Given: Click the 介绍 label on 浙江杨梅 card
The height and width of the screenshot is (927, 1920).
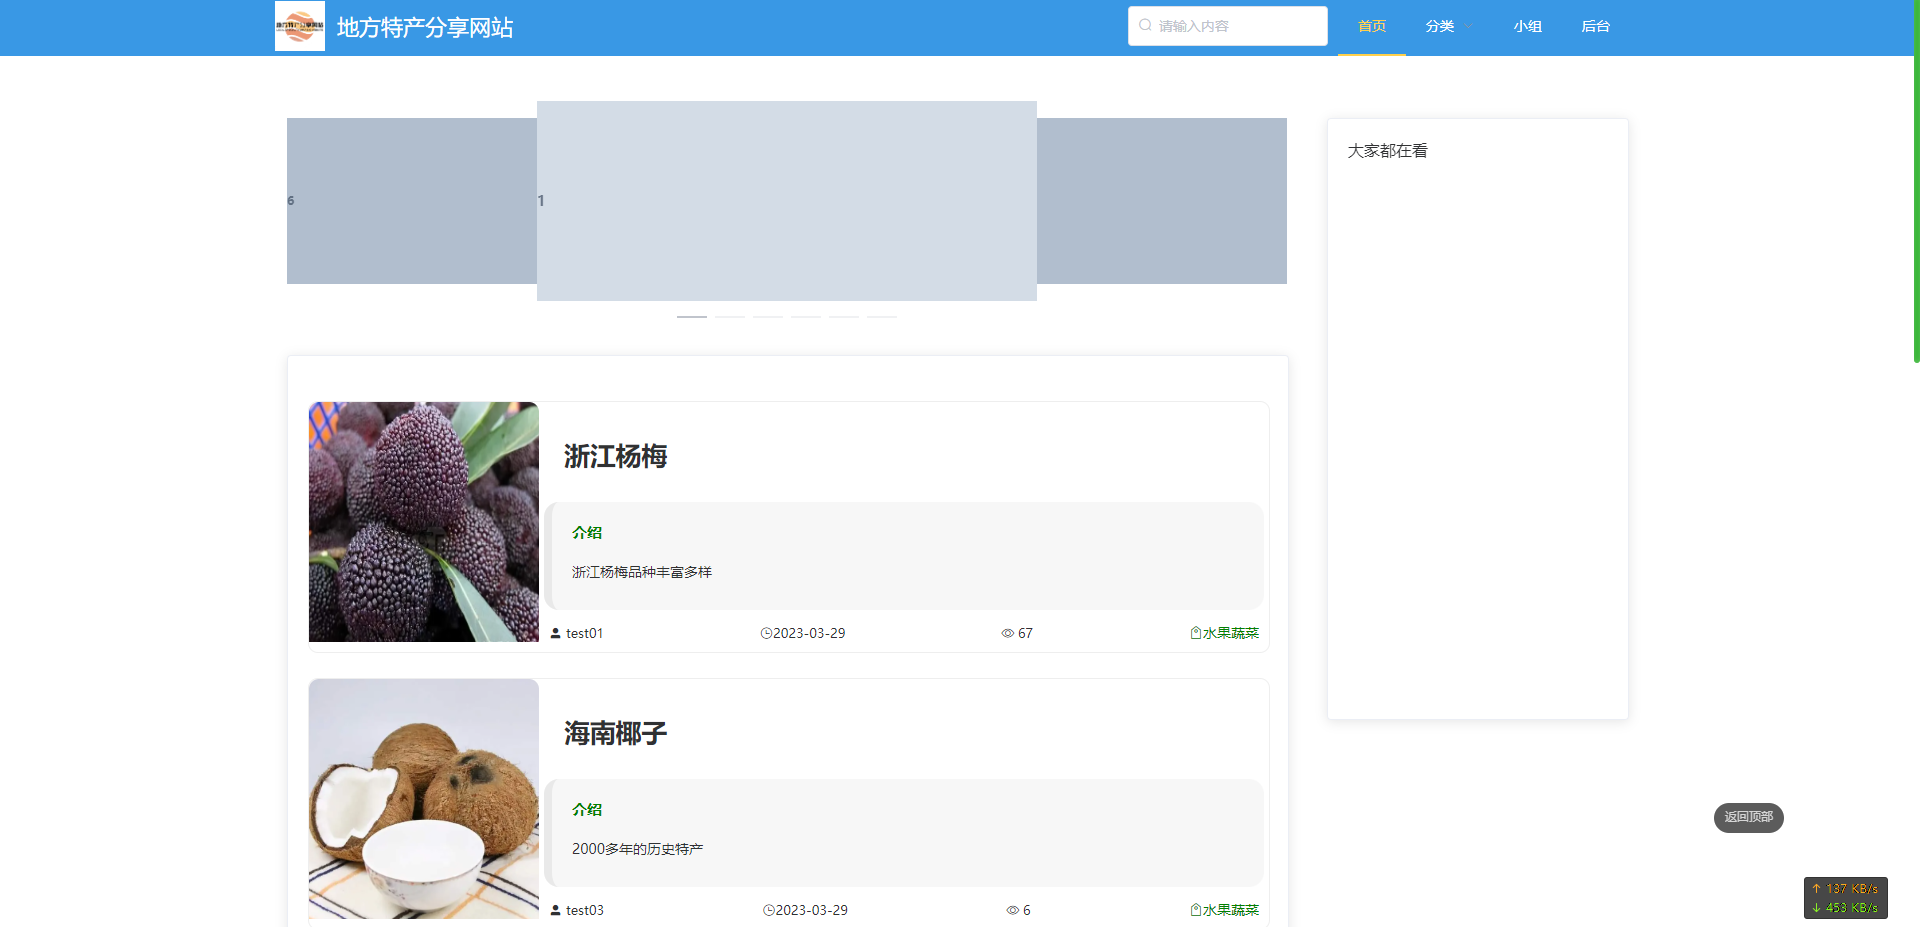Looking at the screenshot, I should tap(587, 533).
